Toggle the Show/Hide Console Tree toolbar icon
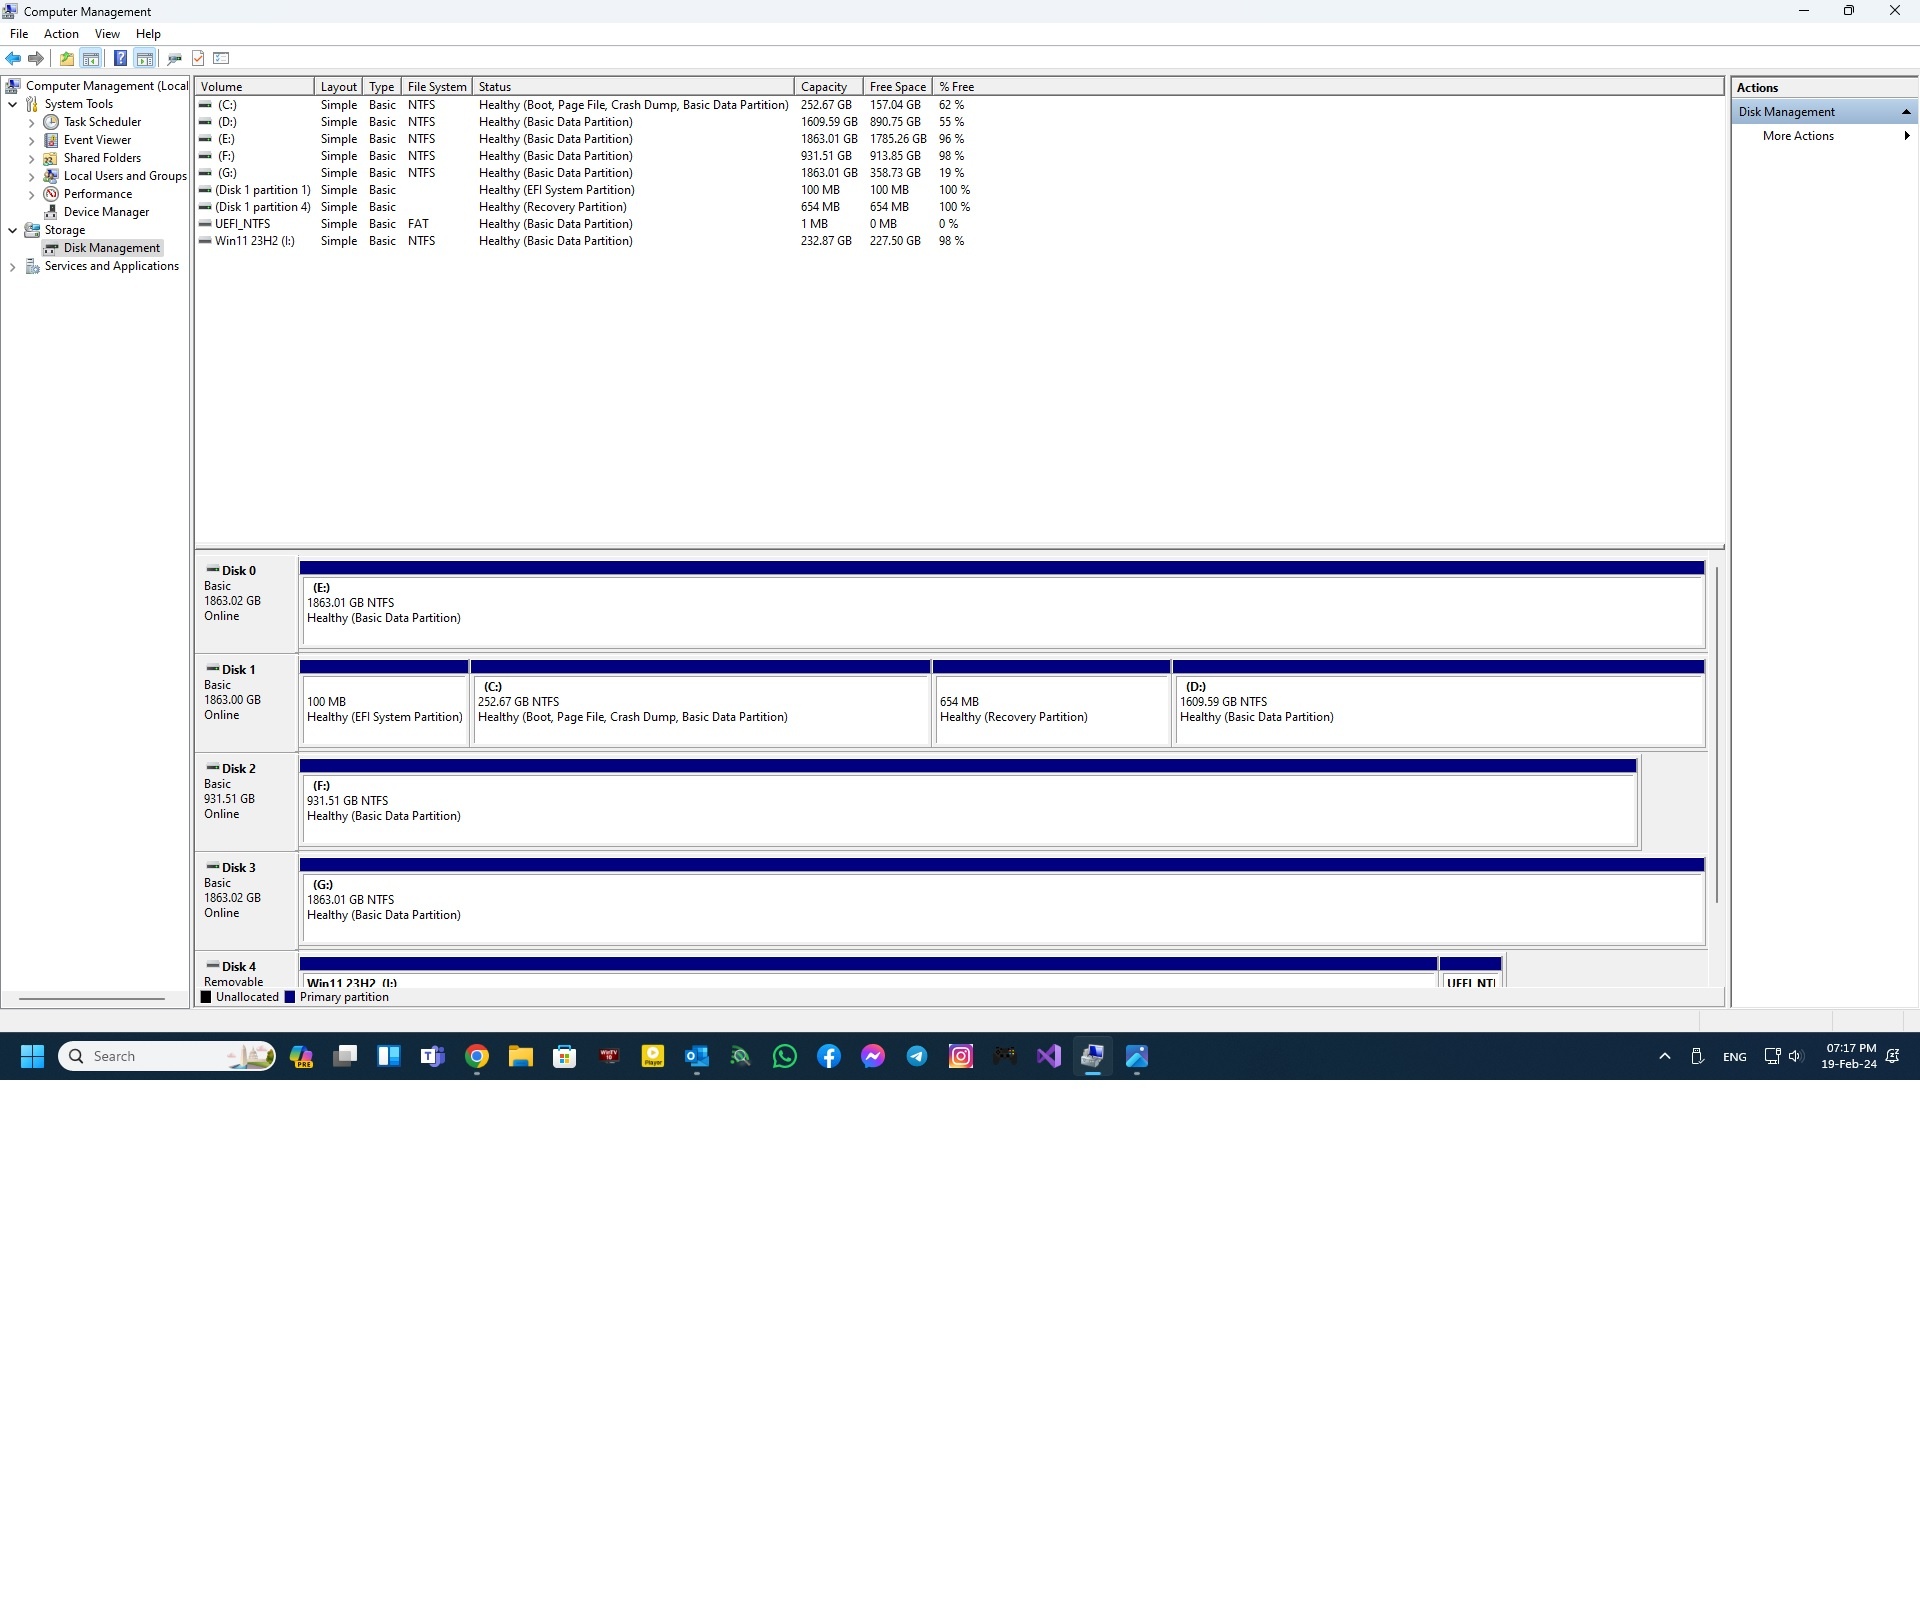This screenshot has height=1608, width=1920. tap(91, 58)
